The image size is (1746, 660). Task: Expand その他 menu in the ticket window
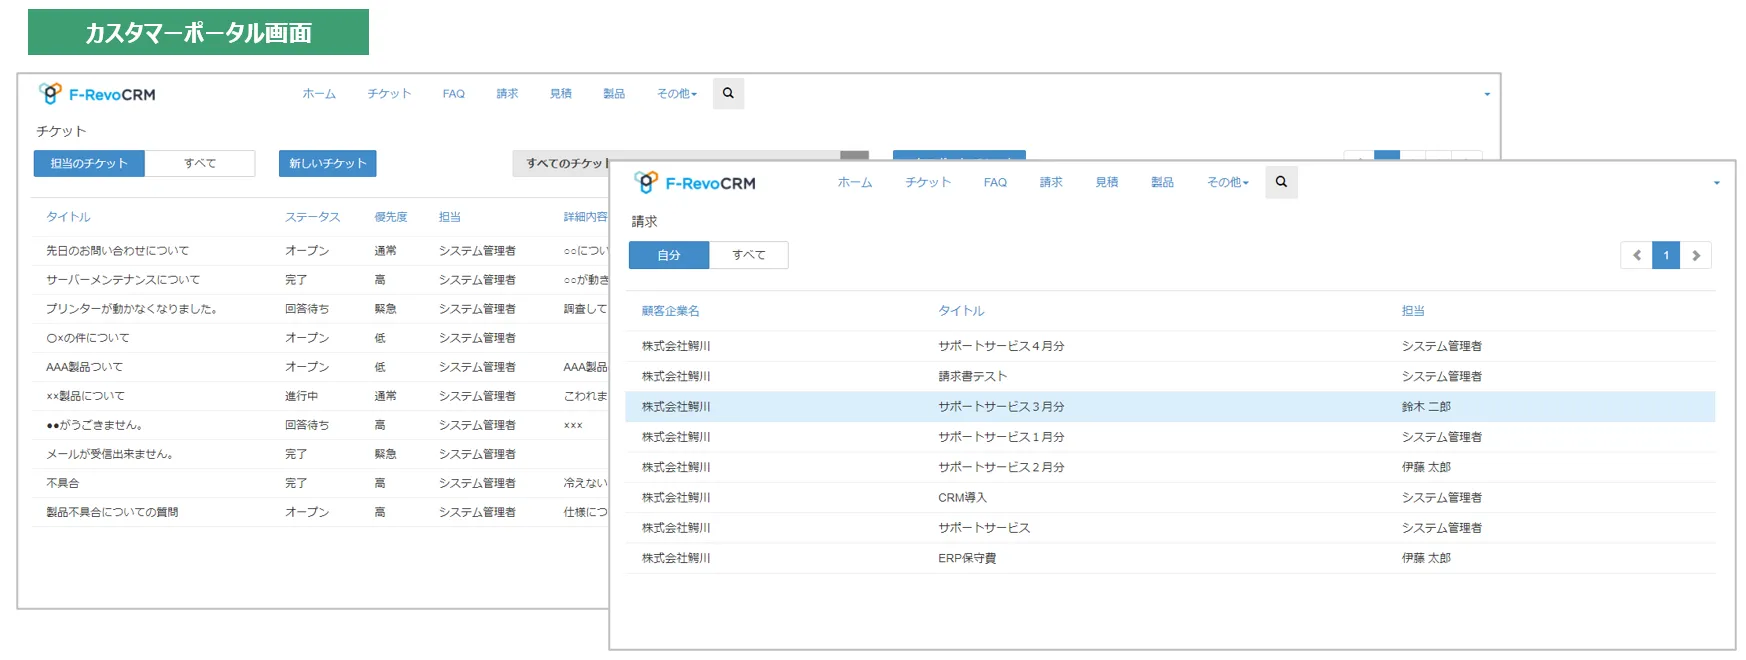click(x=677, y=94)
